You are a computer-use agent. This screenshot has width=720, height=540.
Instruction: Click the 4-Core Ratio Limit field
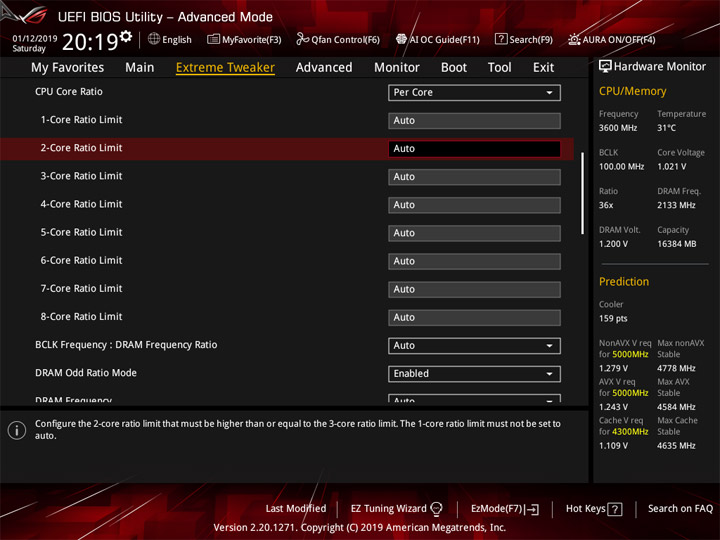pyautogui.click(x=474, y=205)
